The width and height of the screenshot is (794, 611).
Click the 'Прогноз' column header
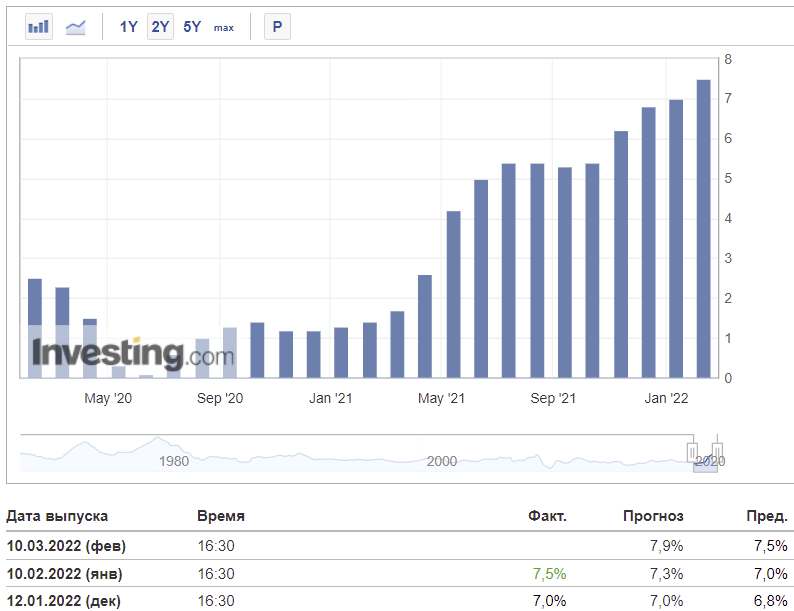(x=653, y=516)
